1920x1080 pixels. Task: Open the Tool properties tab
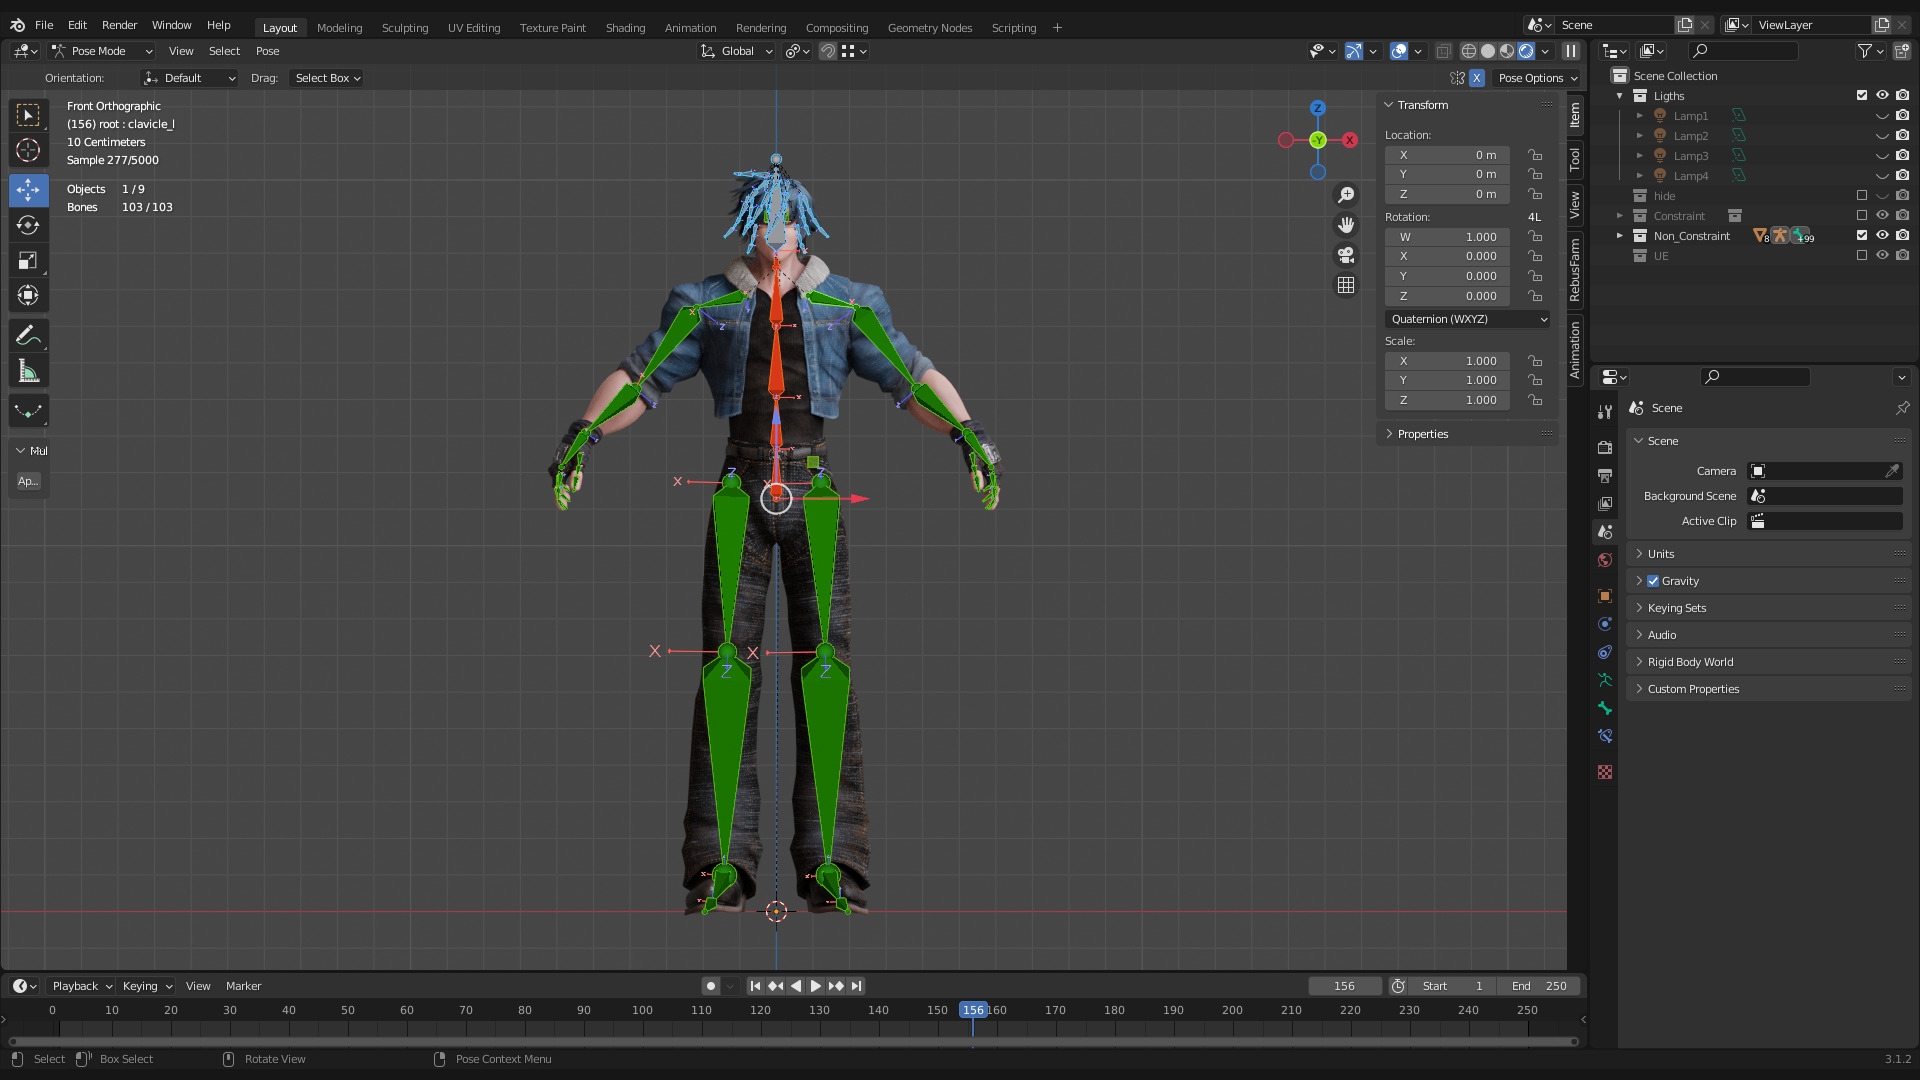coord(1605,411)
